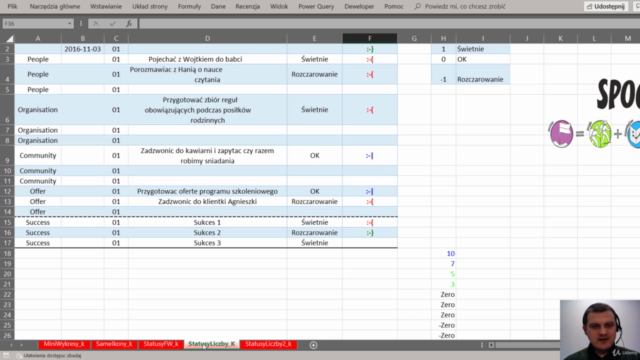Click the red sad-face icon in row 15
The height and width of the screenshot is (360, 640).
(x=370, y=222)
